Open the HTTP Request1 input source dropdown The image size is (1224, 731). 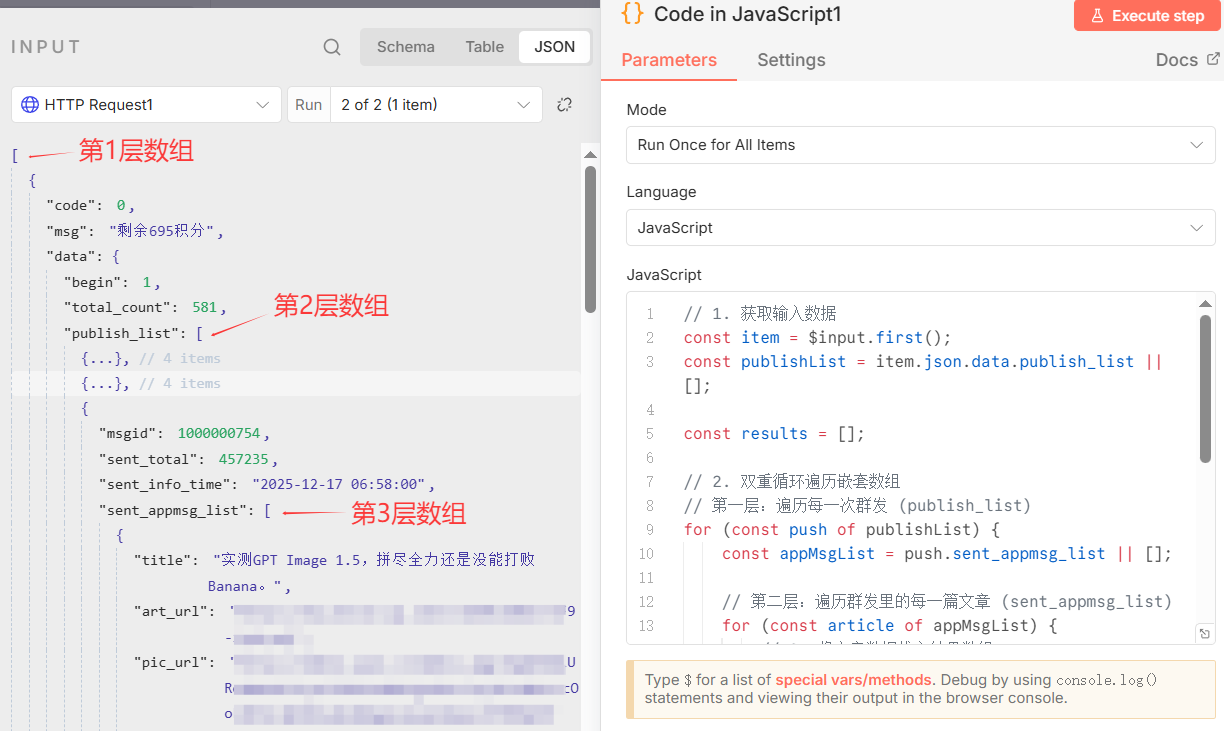(x=145, y=104)
